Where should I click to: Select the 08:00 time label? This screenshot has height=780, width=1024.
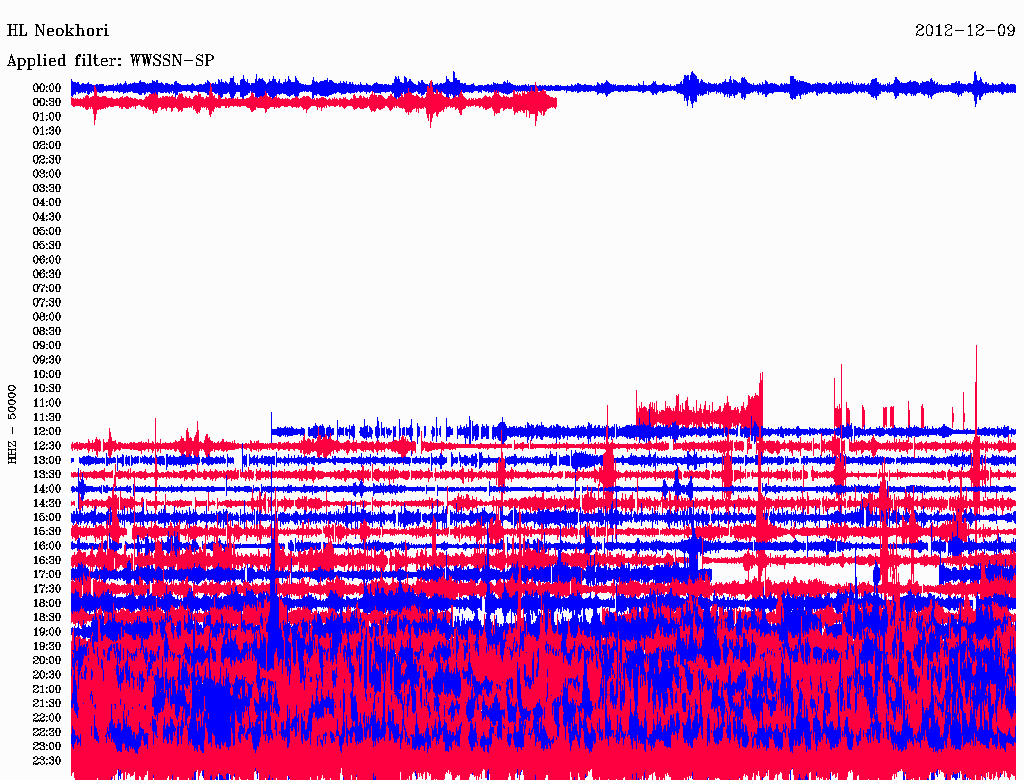[x=47, y=317]
